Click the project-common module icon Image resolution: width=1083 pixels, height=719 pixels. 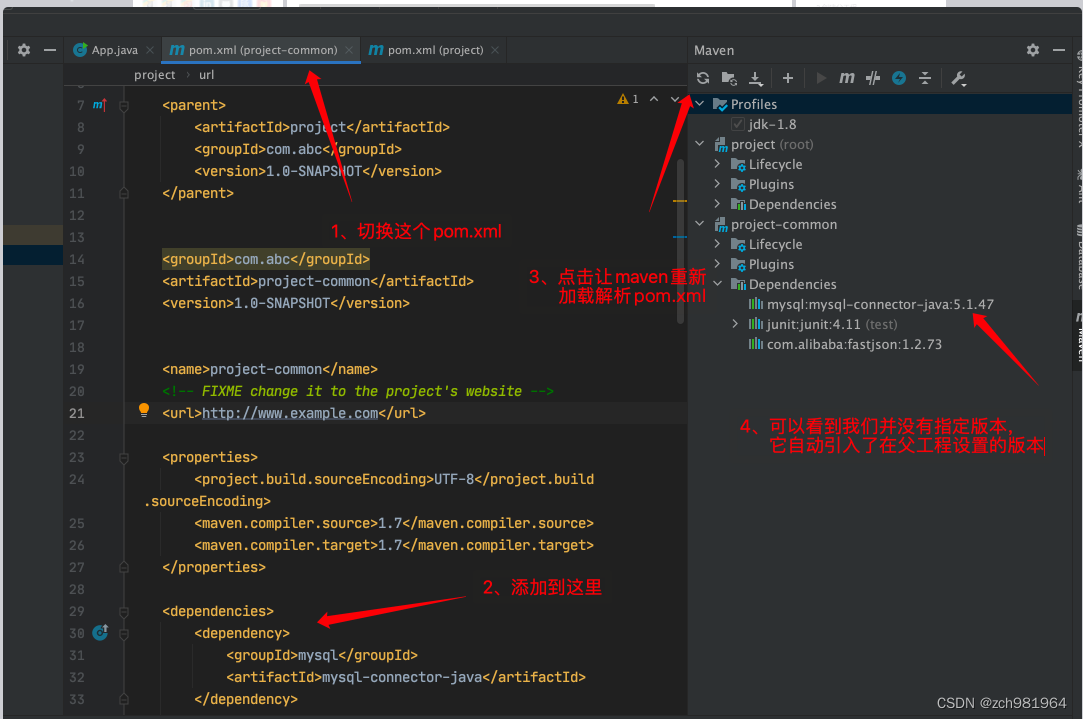721,224
